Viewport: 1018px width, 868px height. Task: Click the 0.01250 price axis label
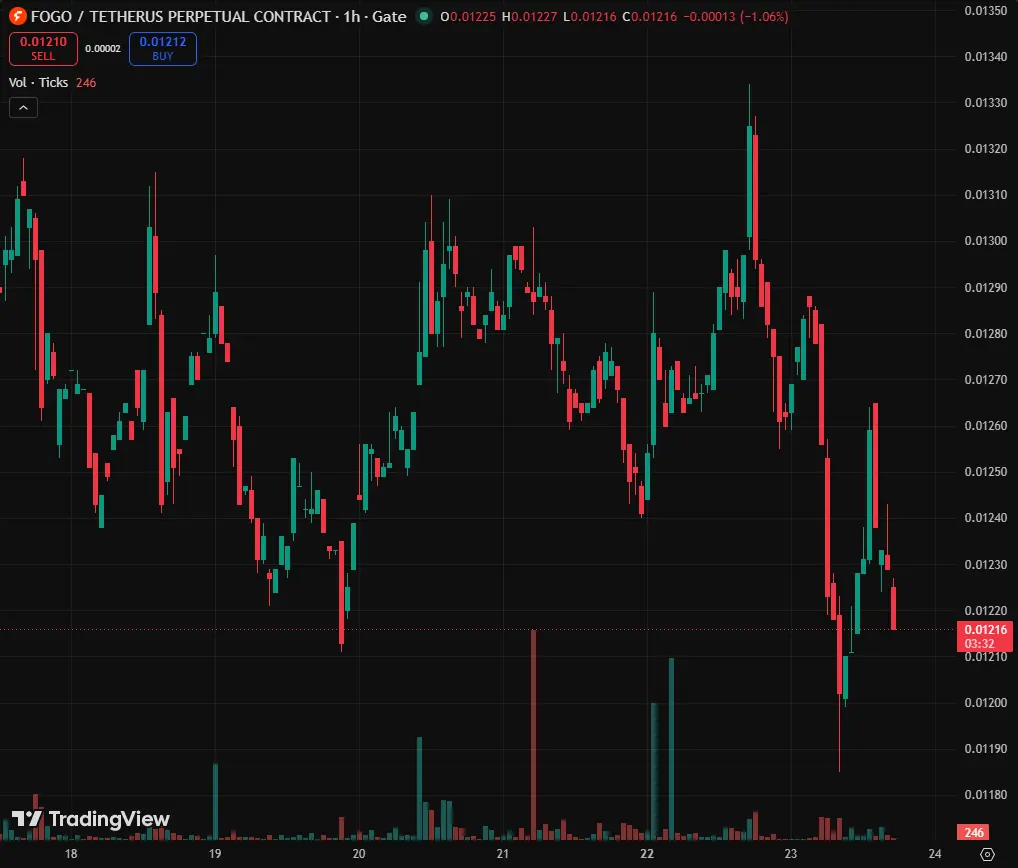coord(986,472)
